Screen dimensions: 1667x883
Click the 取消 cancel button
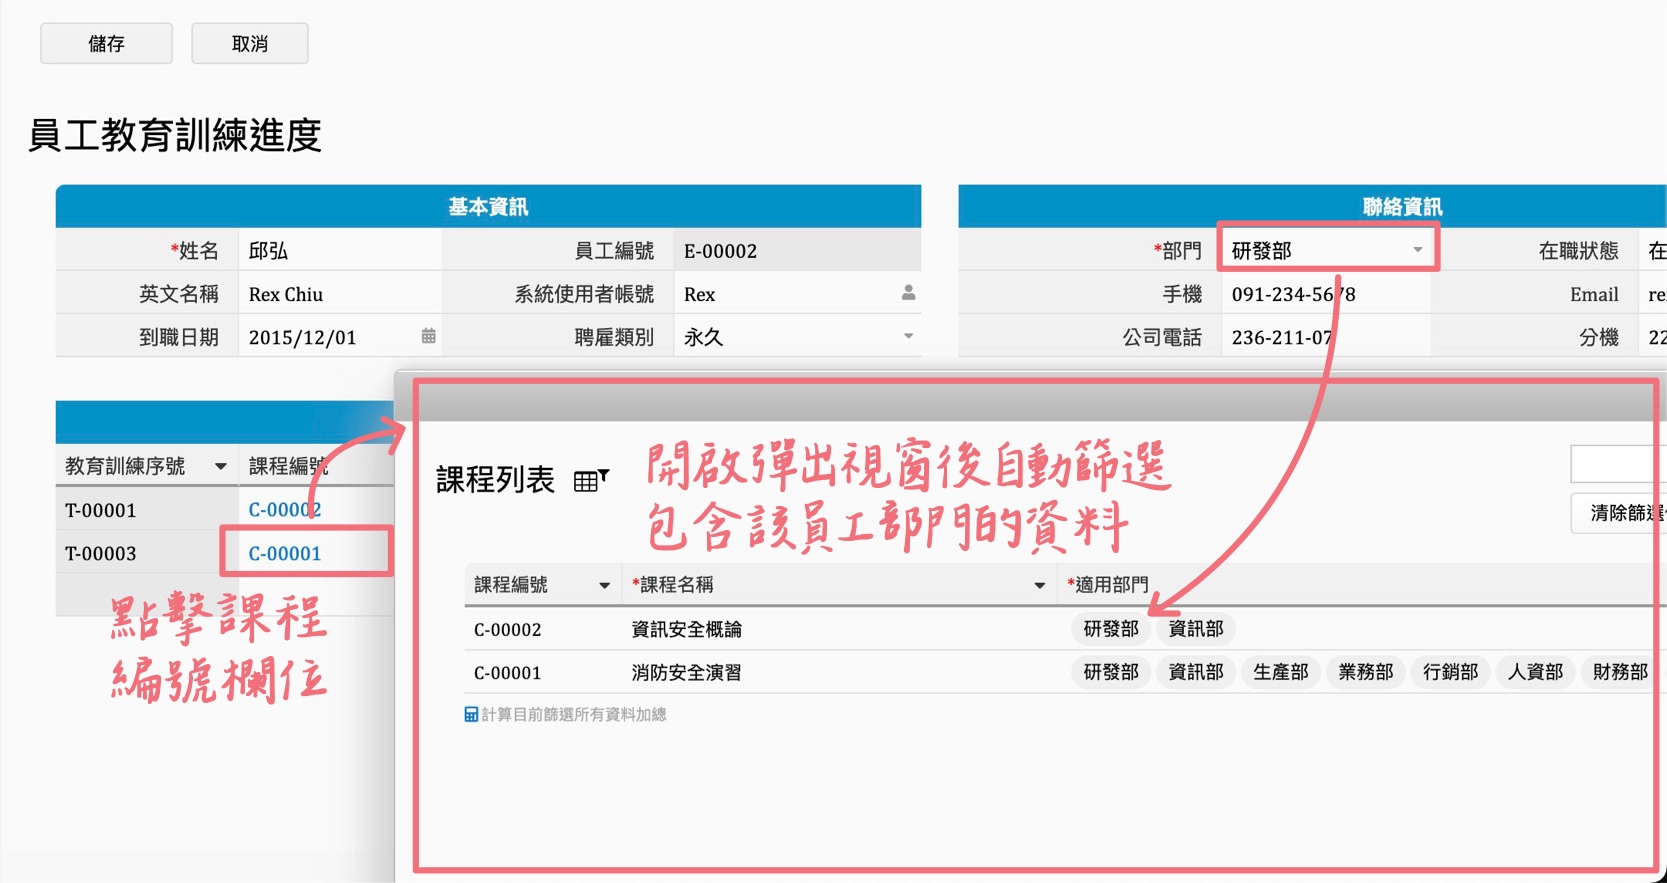pos(249,44)
